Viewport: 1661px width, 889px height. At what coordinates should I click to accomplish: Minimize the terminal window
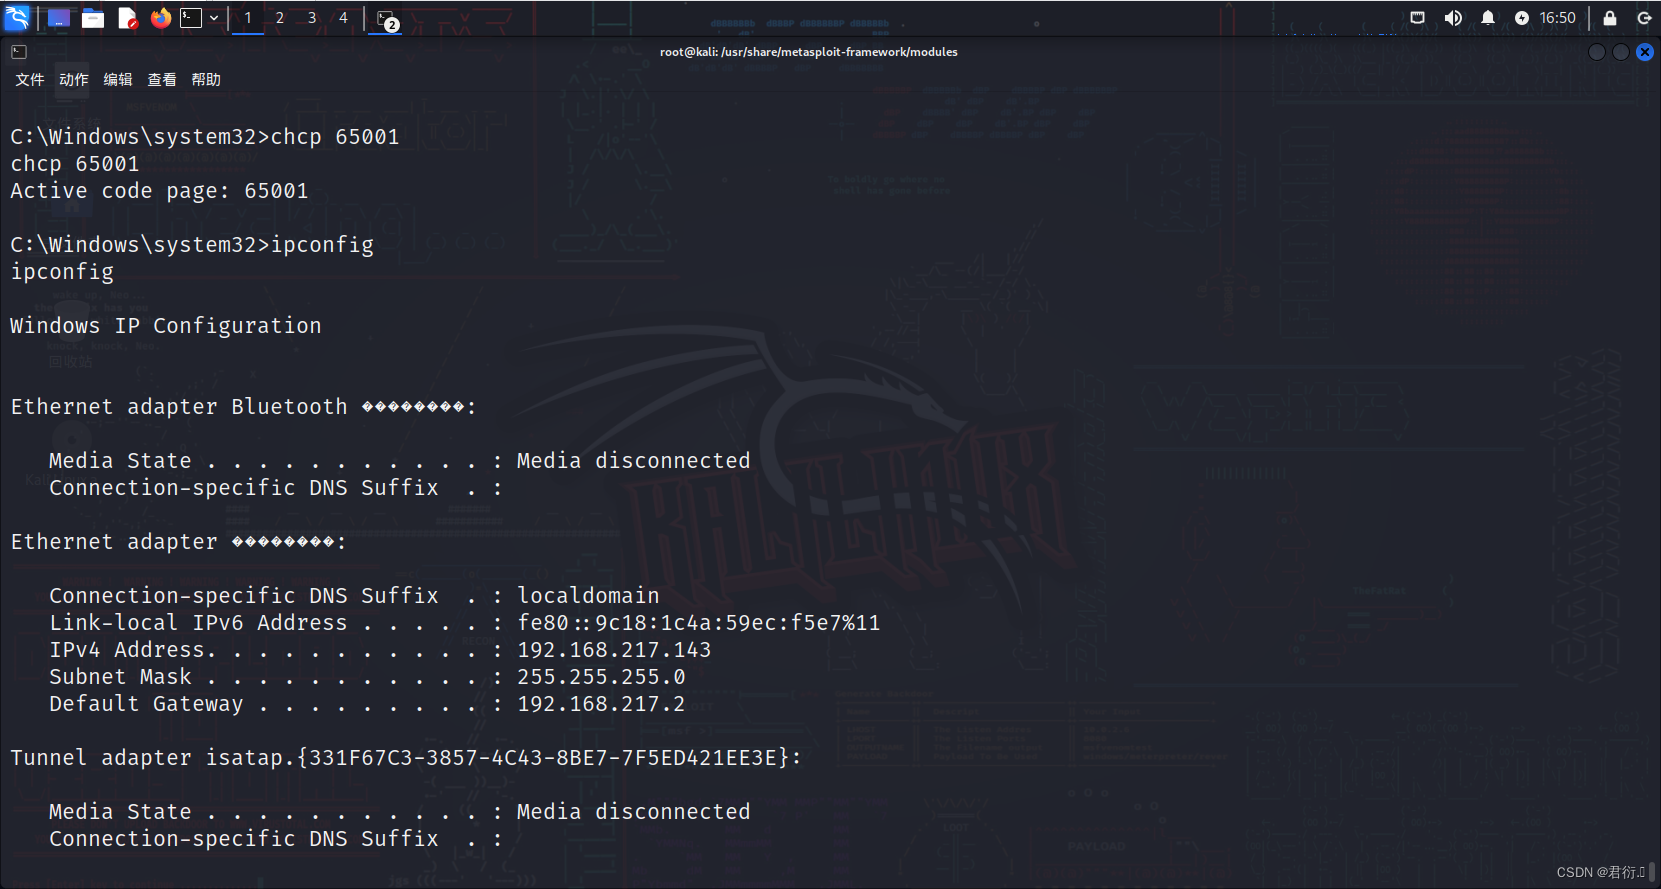(1597, 52)
